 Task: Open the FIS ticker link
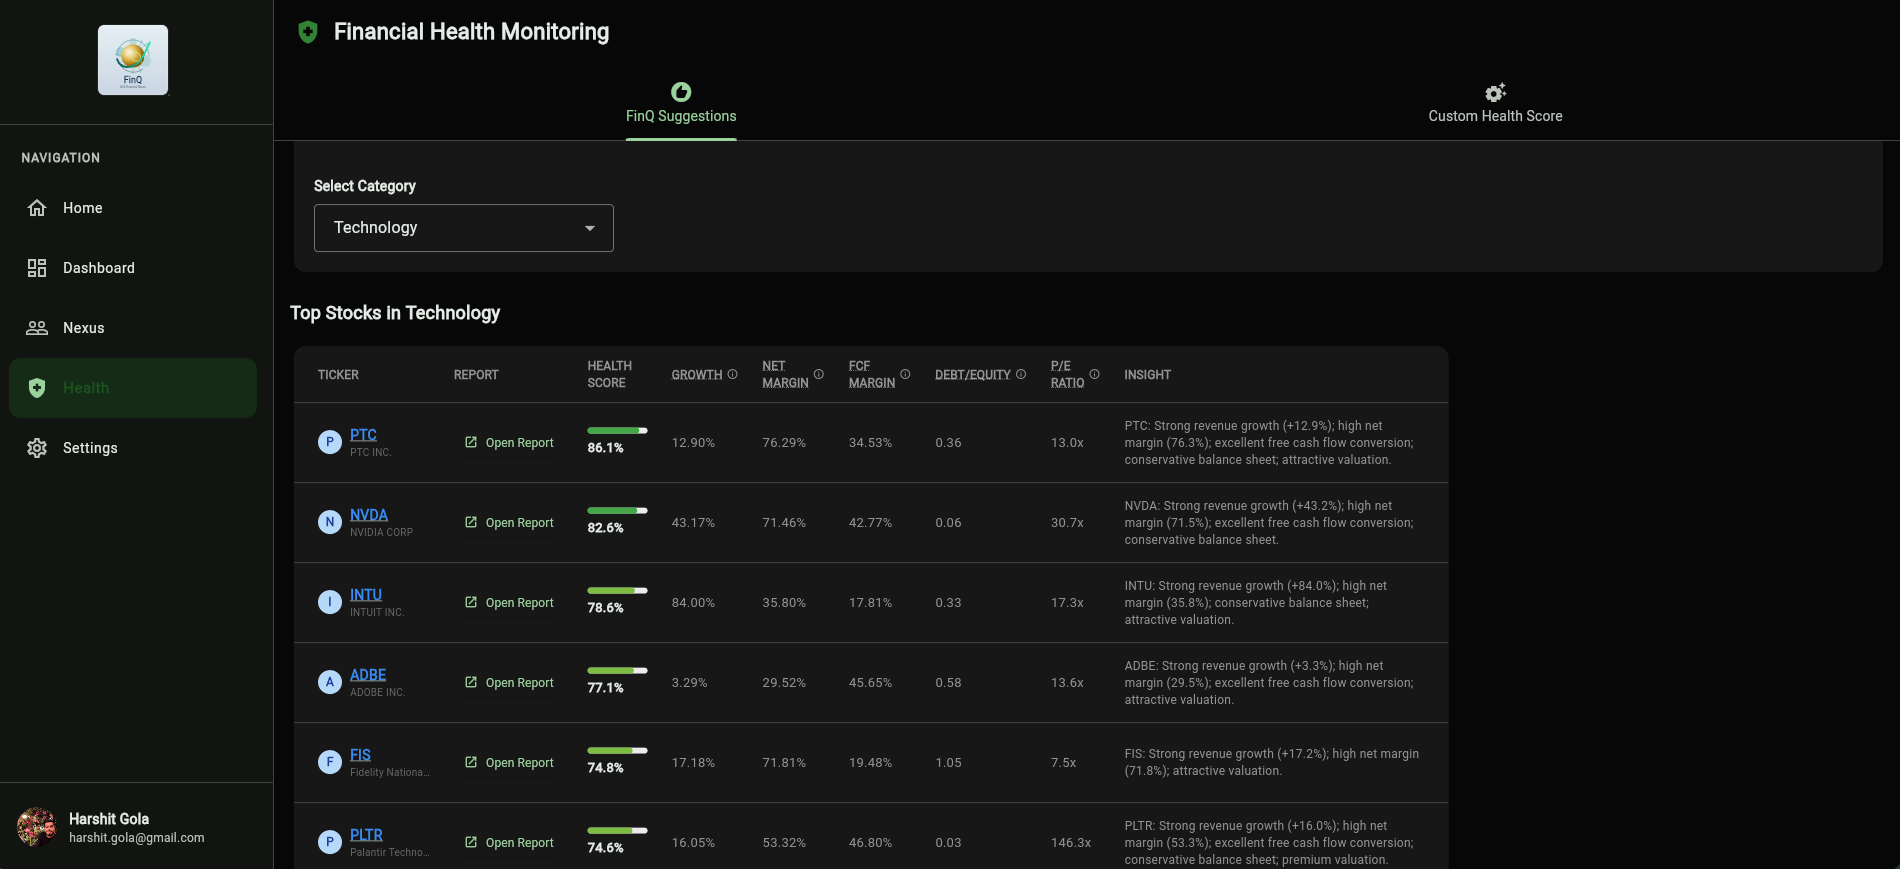(x=360, y=755)
